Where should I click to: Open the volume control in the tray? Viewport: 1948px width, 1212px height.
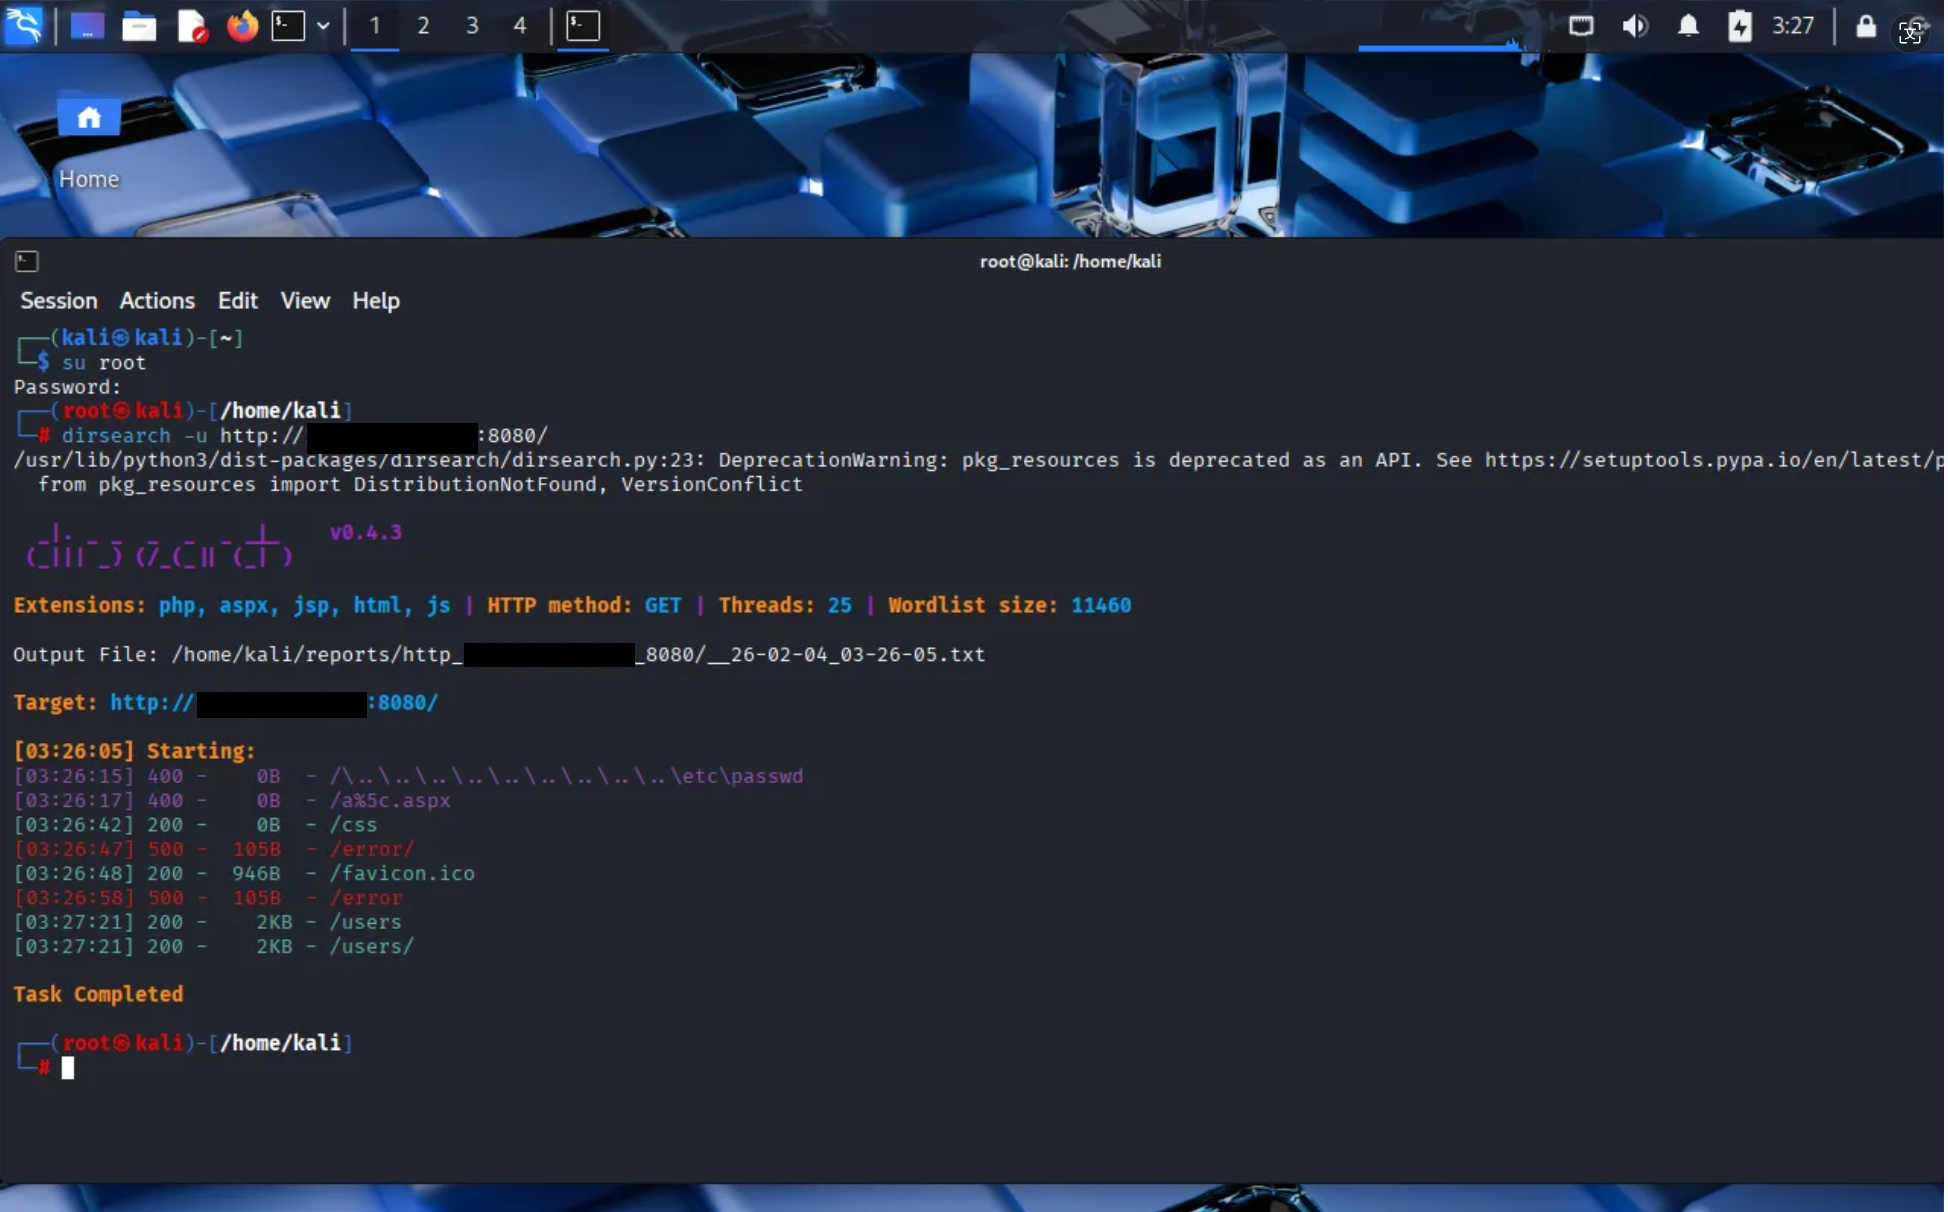tap(1635, 26)
